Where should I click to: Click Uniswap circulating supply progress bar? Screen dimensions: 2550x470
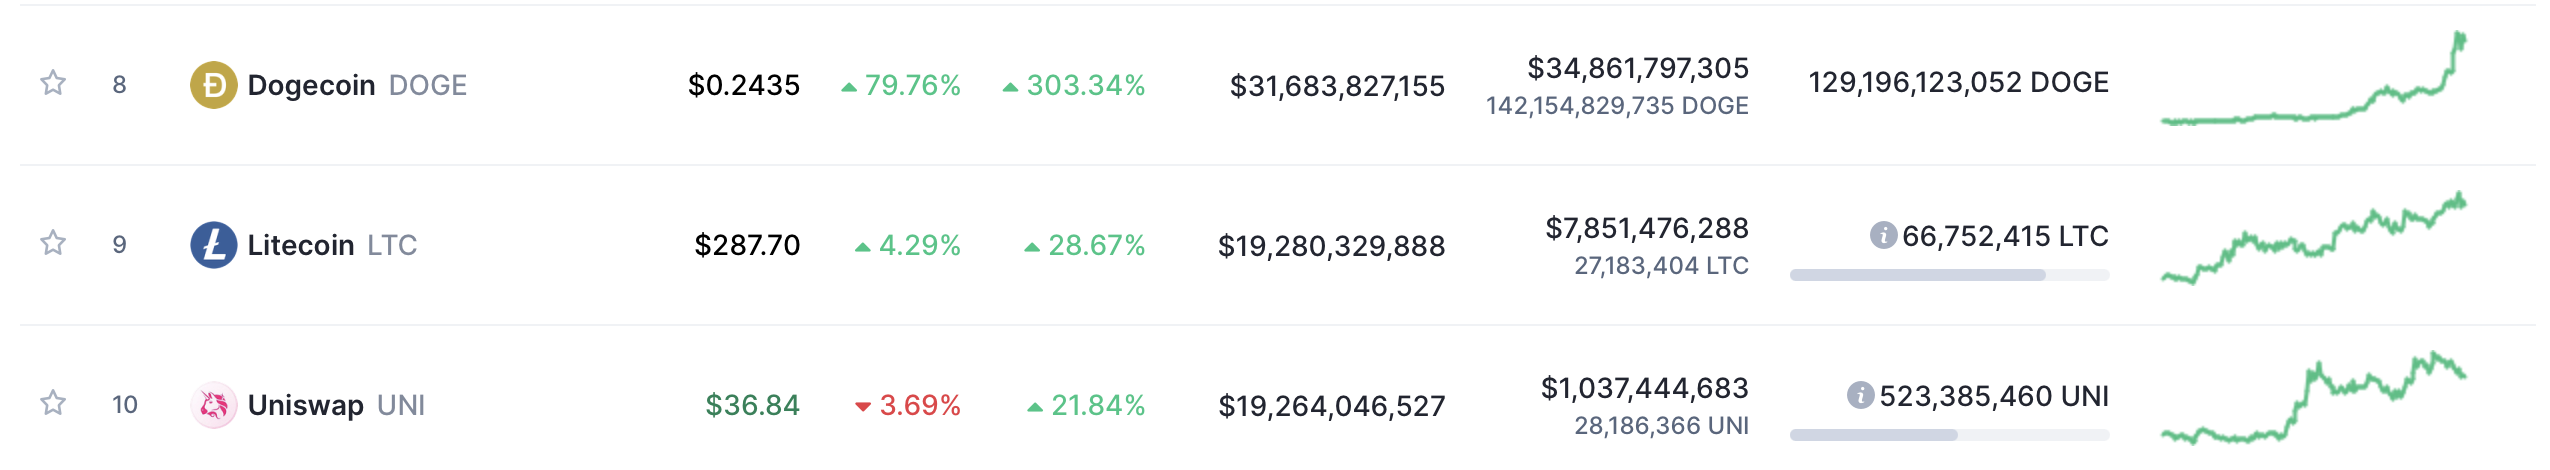click(x=1949, y=435)
